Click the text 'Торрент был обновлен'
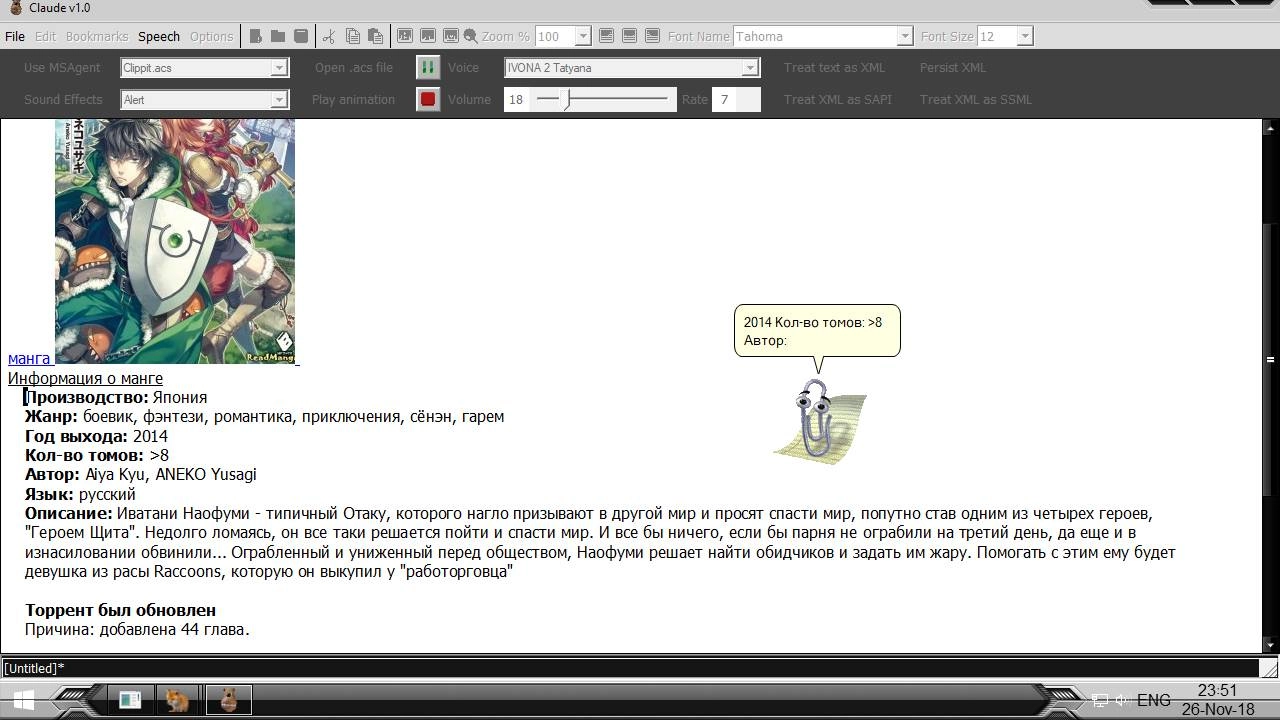This screenshot has width=1280, height=720. [x=120, y=610]
